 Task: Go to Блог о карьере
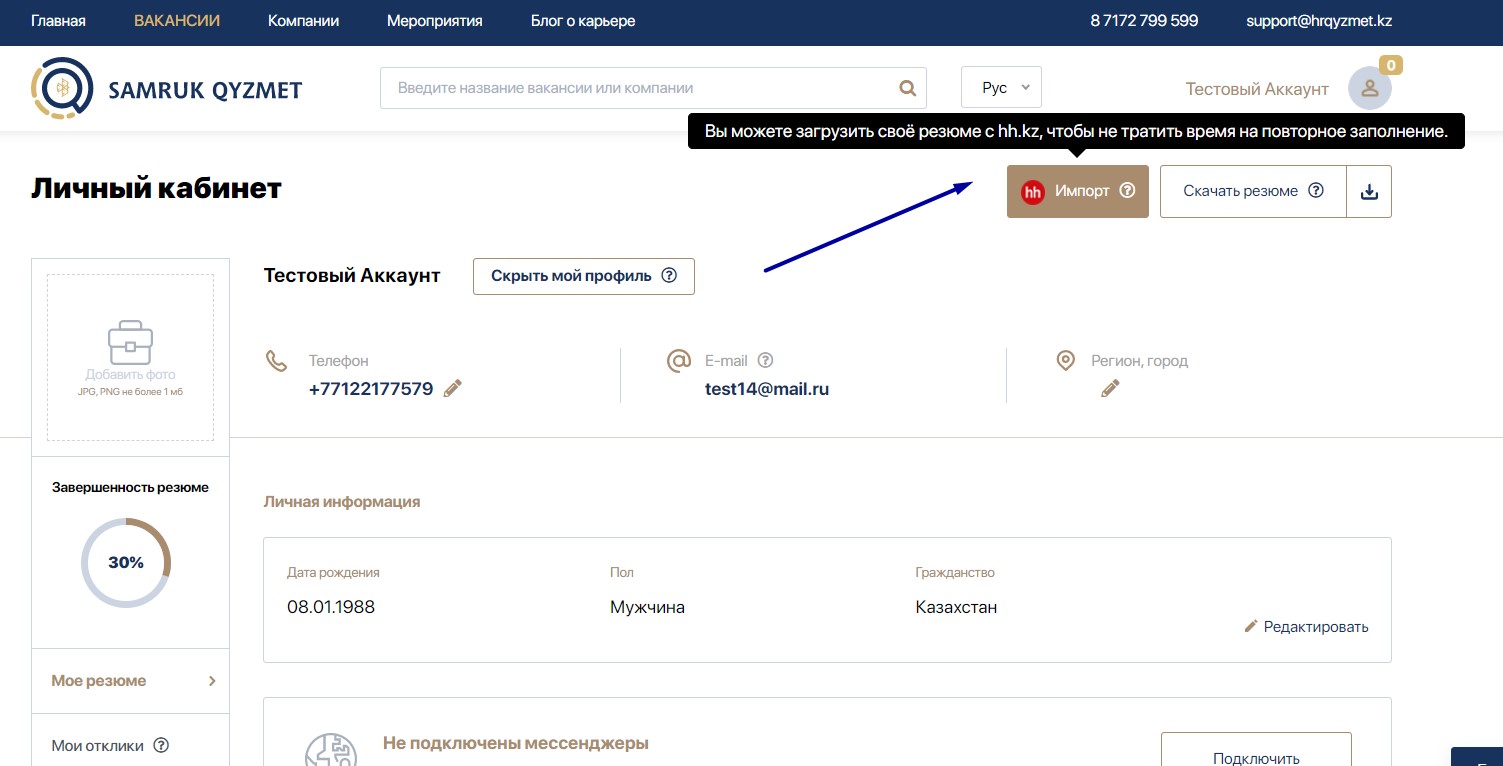tap(582, 21)
